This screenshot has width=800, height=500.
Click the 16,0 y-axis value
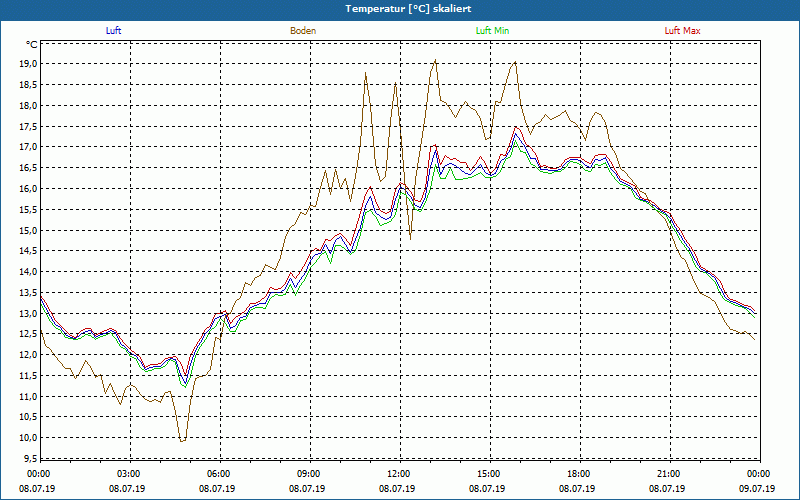[x=28, y=189]
